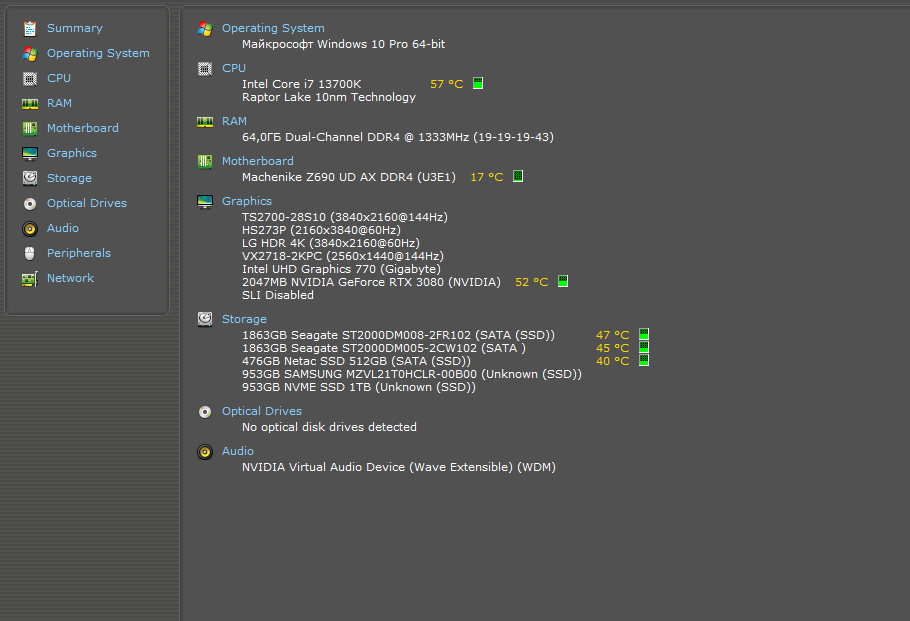Click the Graphics monitor icon in sidebar

(x=30, y=153)
